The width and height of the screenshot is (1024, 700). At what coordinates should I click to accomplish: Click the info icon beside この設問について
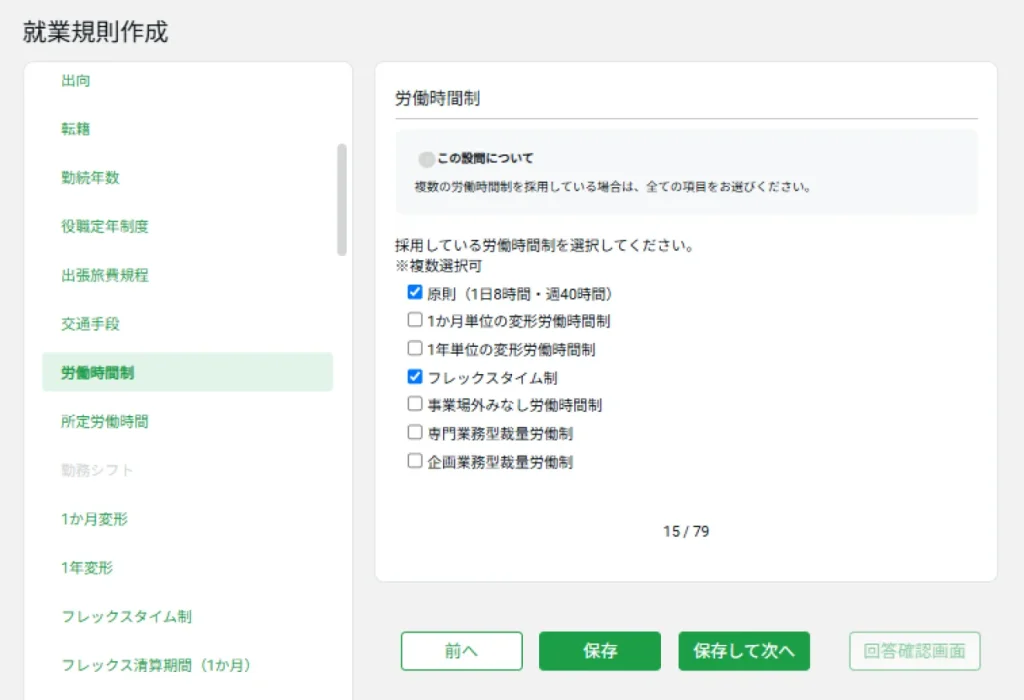427,159
